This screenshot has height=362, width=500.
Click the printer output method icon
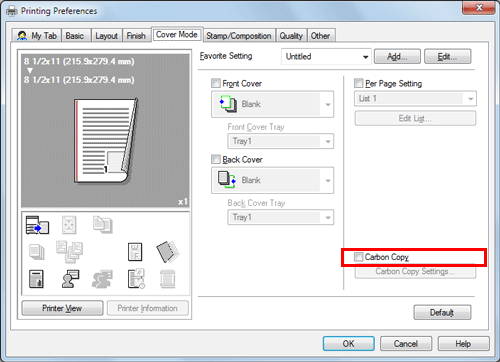(37, 225)
